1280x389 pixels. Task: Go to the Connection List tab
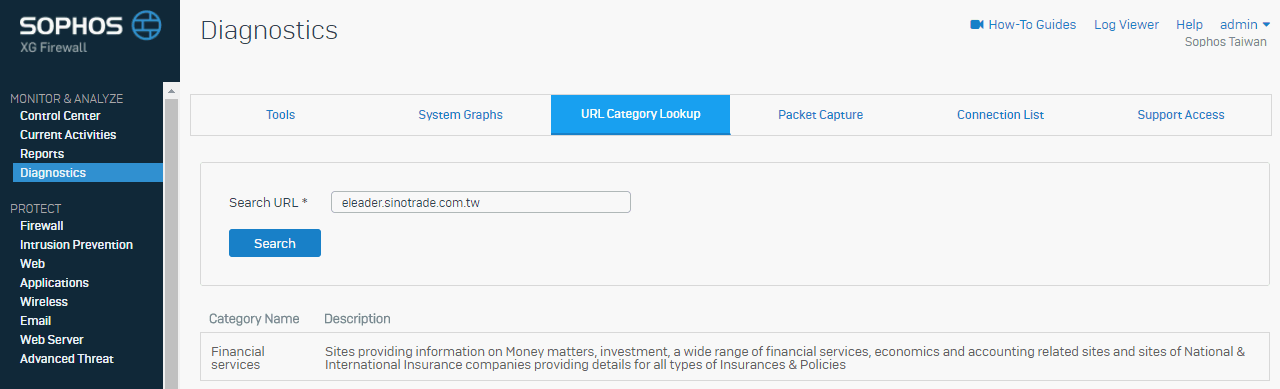pos(1000,115)
